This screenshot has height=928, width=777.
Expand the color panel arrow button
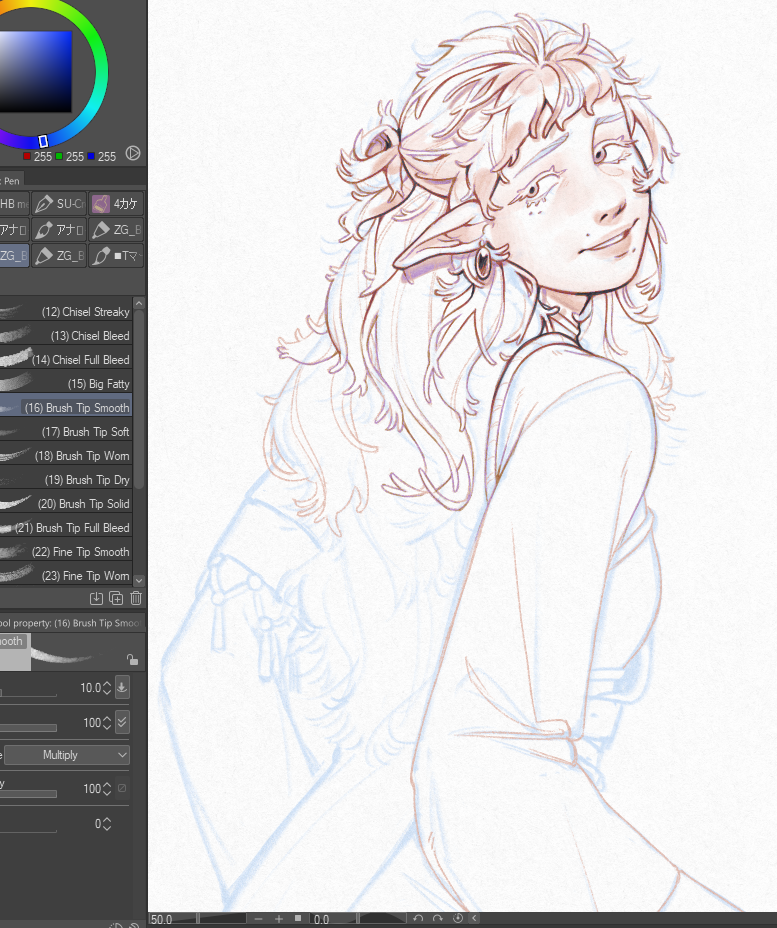(x=133, y=154)
